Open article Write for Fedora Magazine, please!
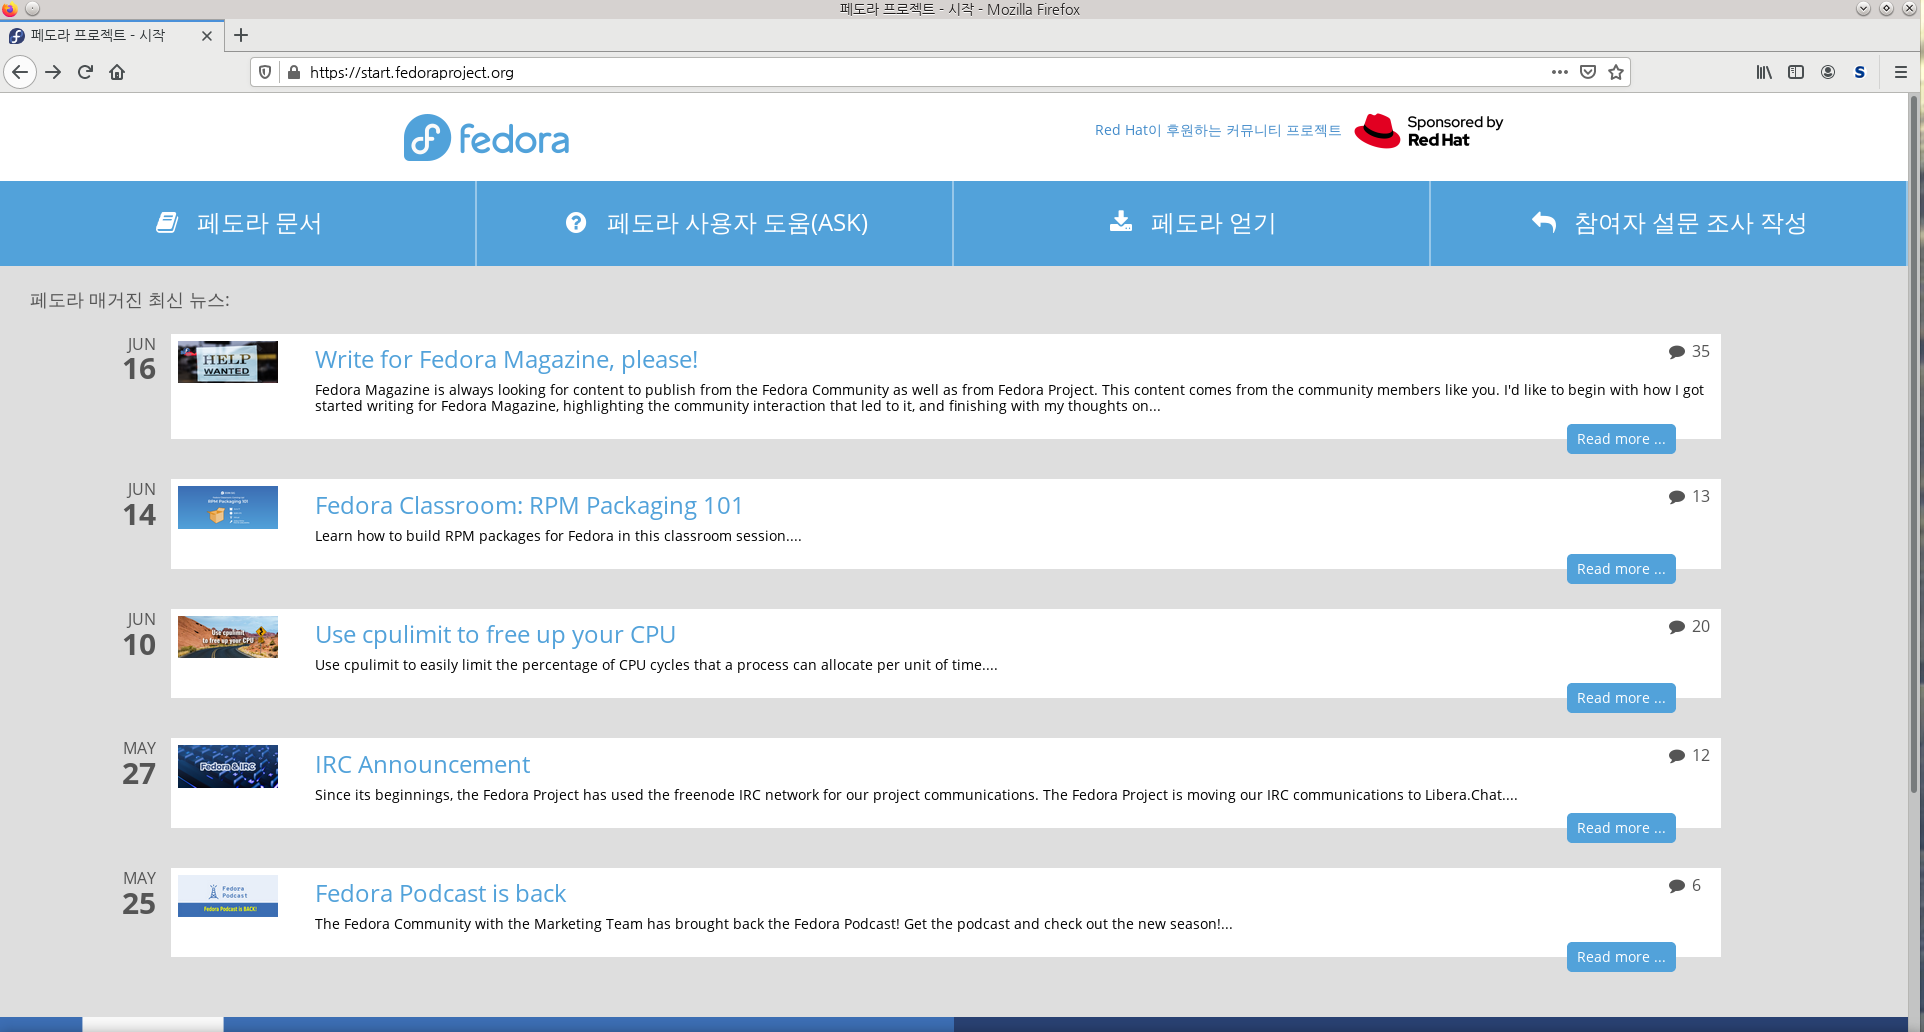The image size is (1924, 1032). click(506, 359)
